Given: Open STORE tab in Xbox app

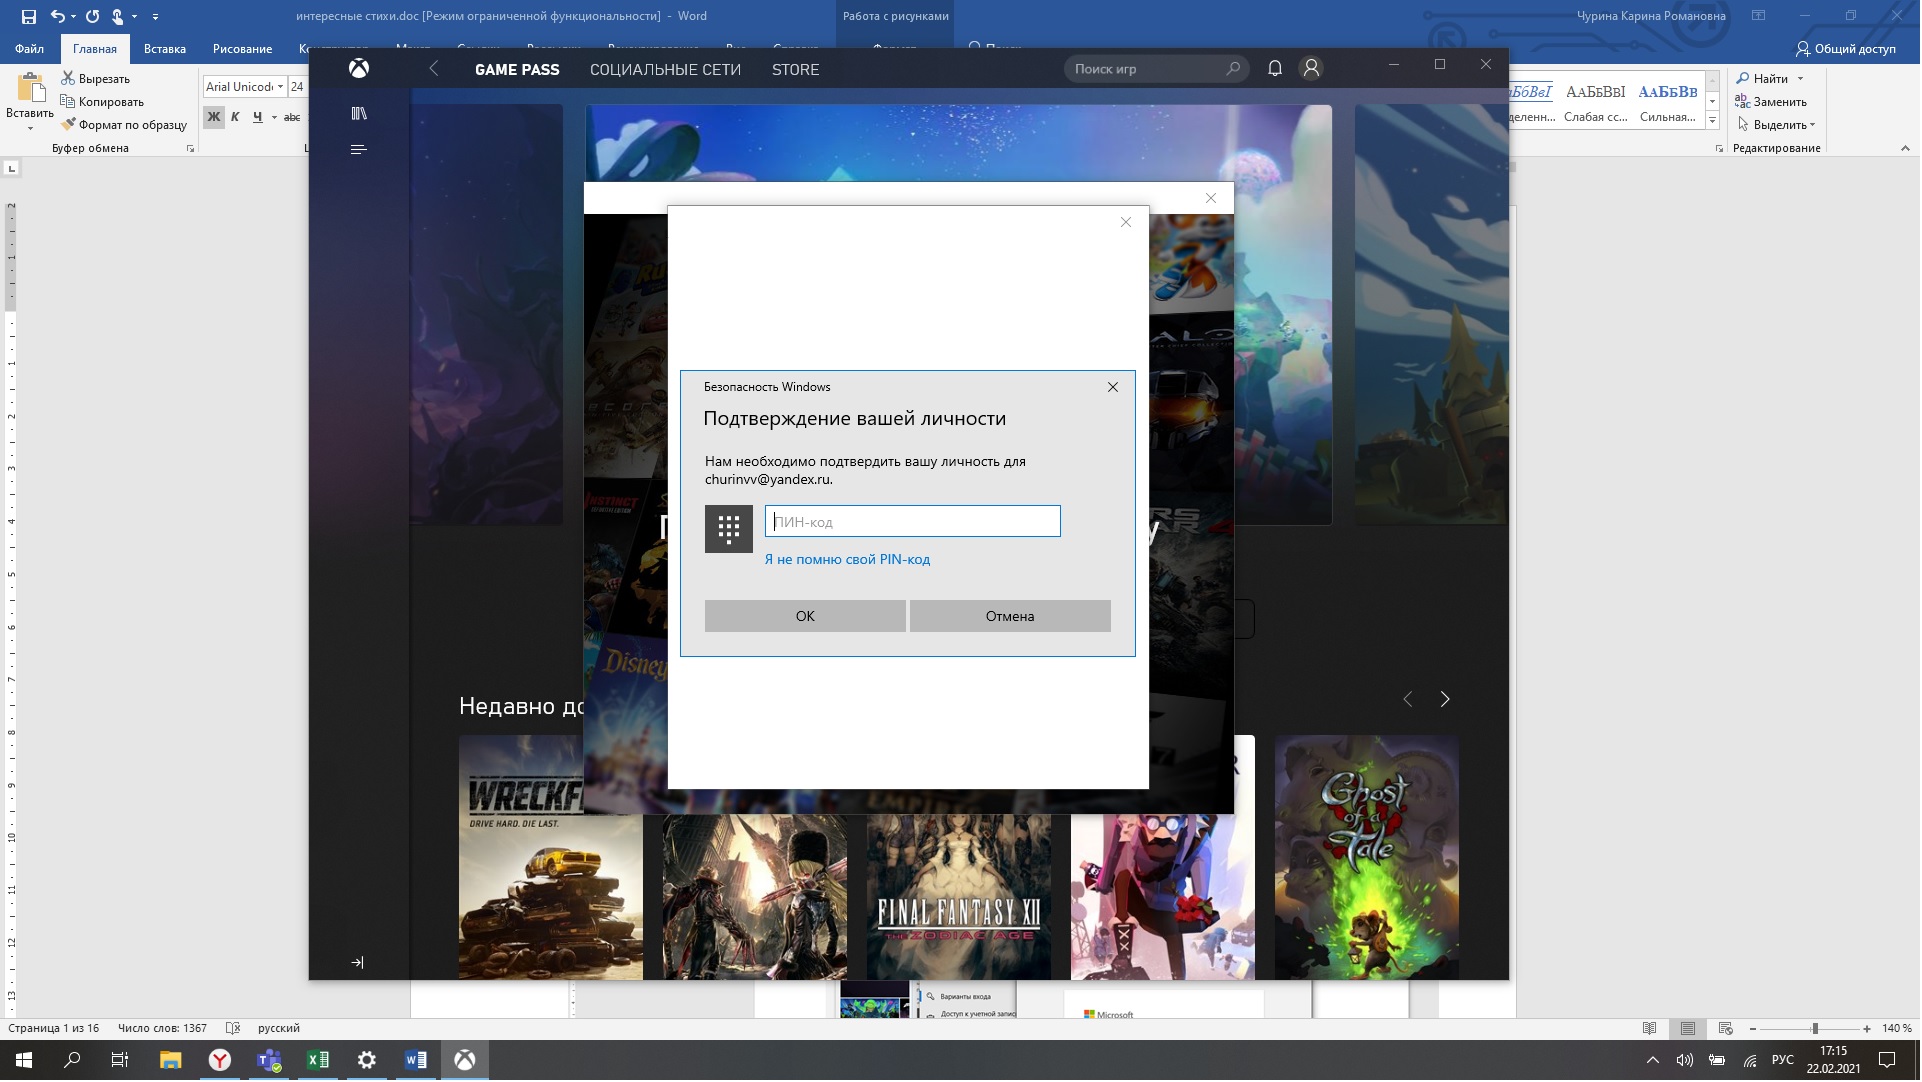Looking at the screenshot, I should point(796,70).
